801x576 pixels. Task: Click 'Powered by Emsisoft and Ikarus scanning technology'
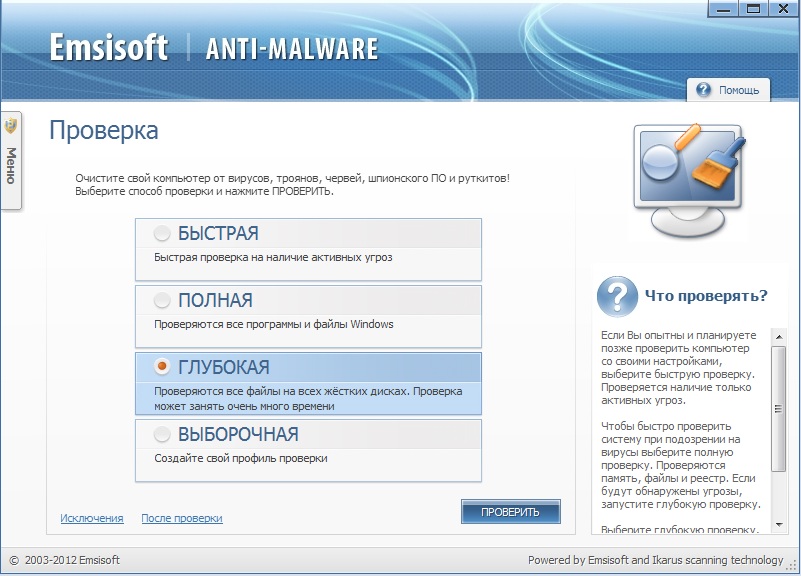pyautogui.click(x=655, y=560)
